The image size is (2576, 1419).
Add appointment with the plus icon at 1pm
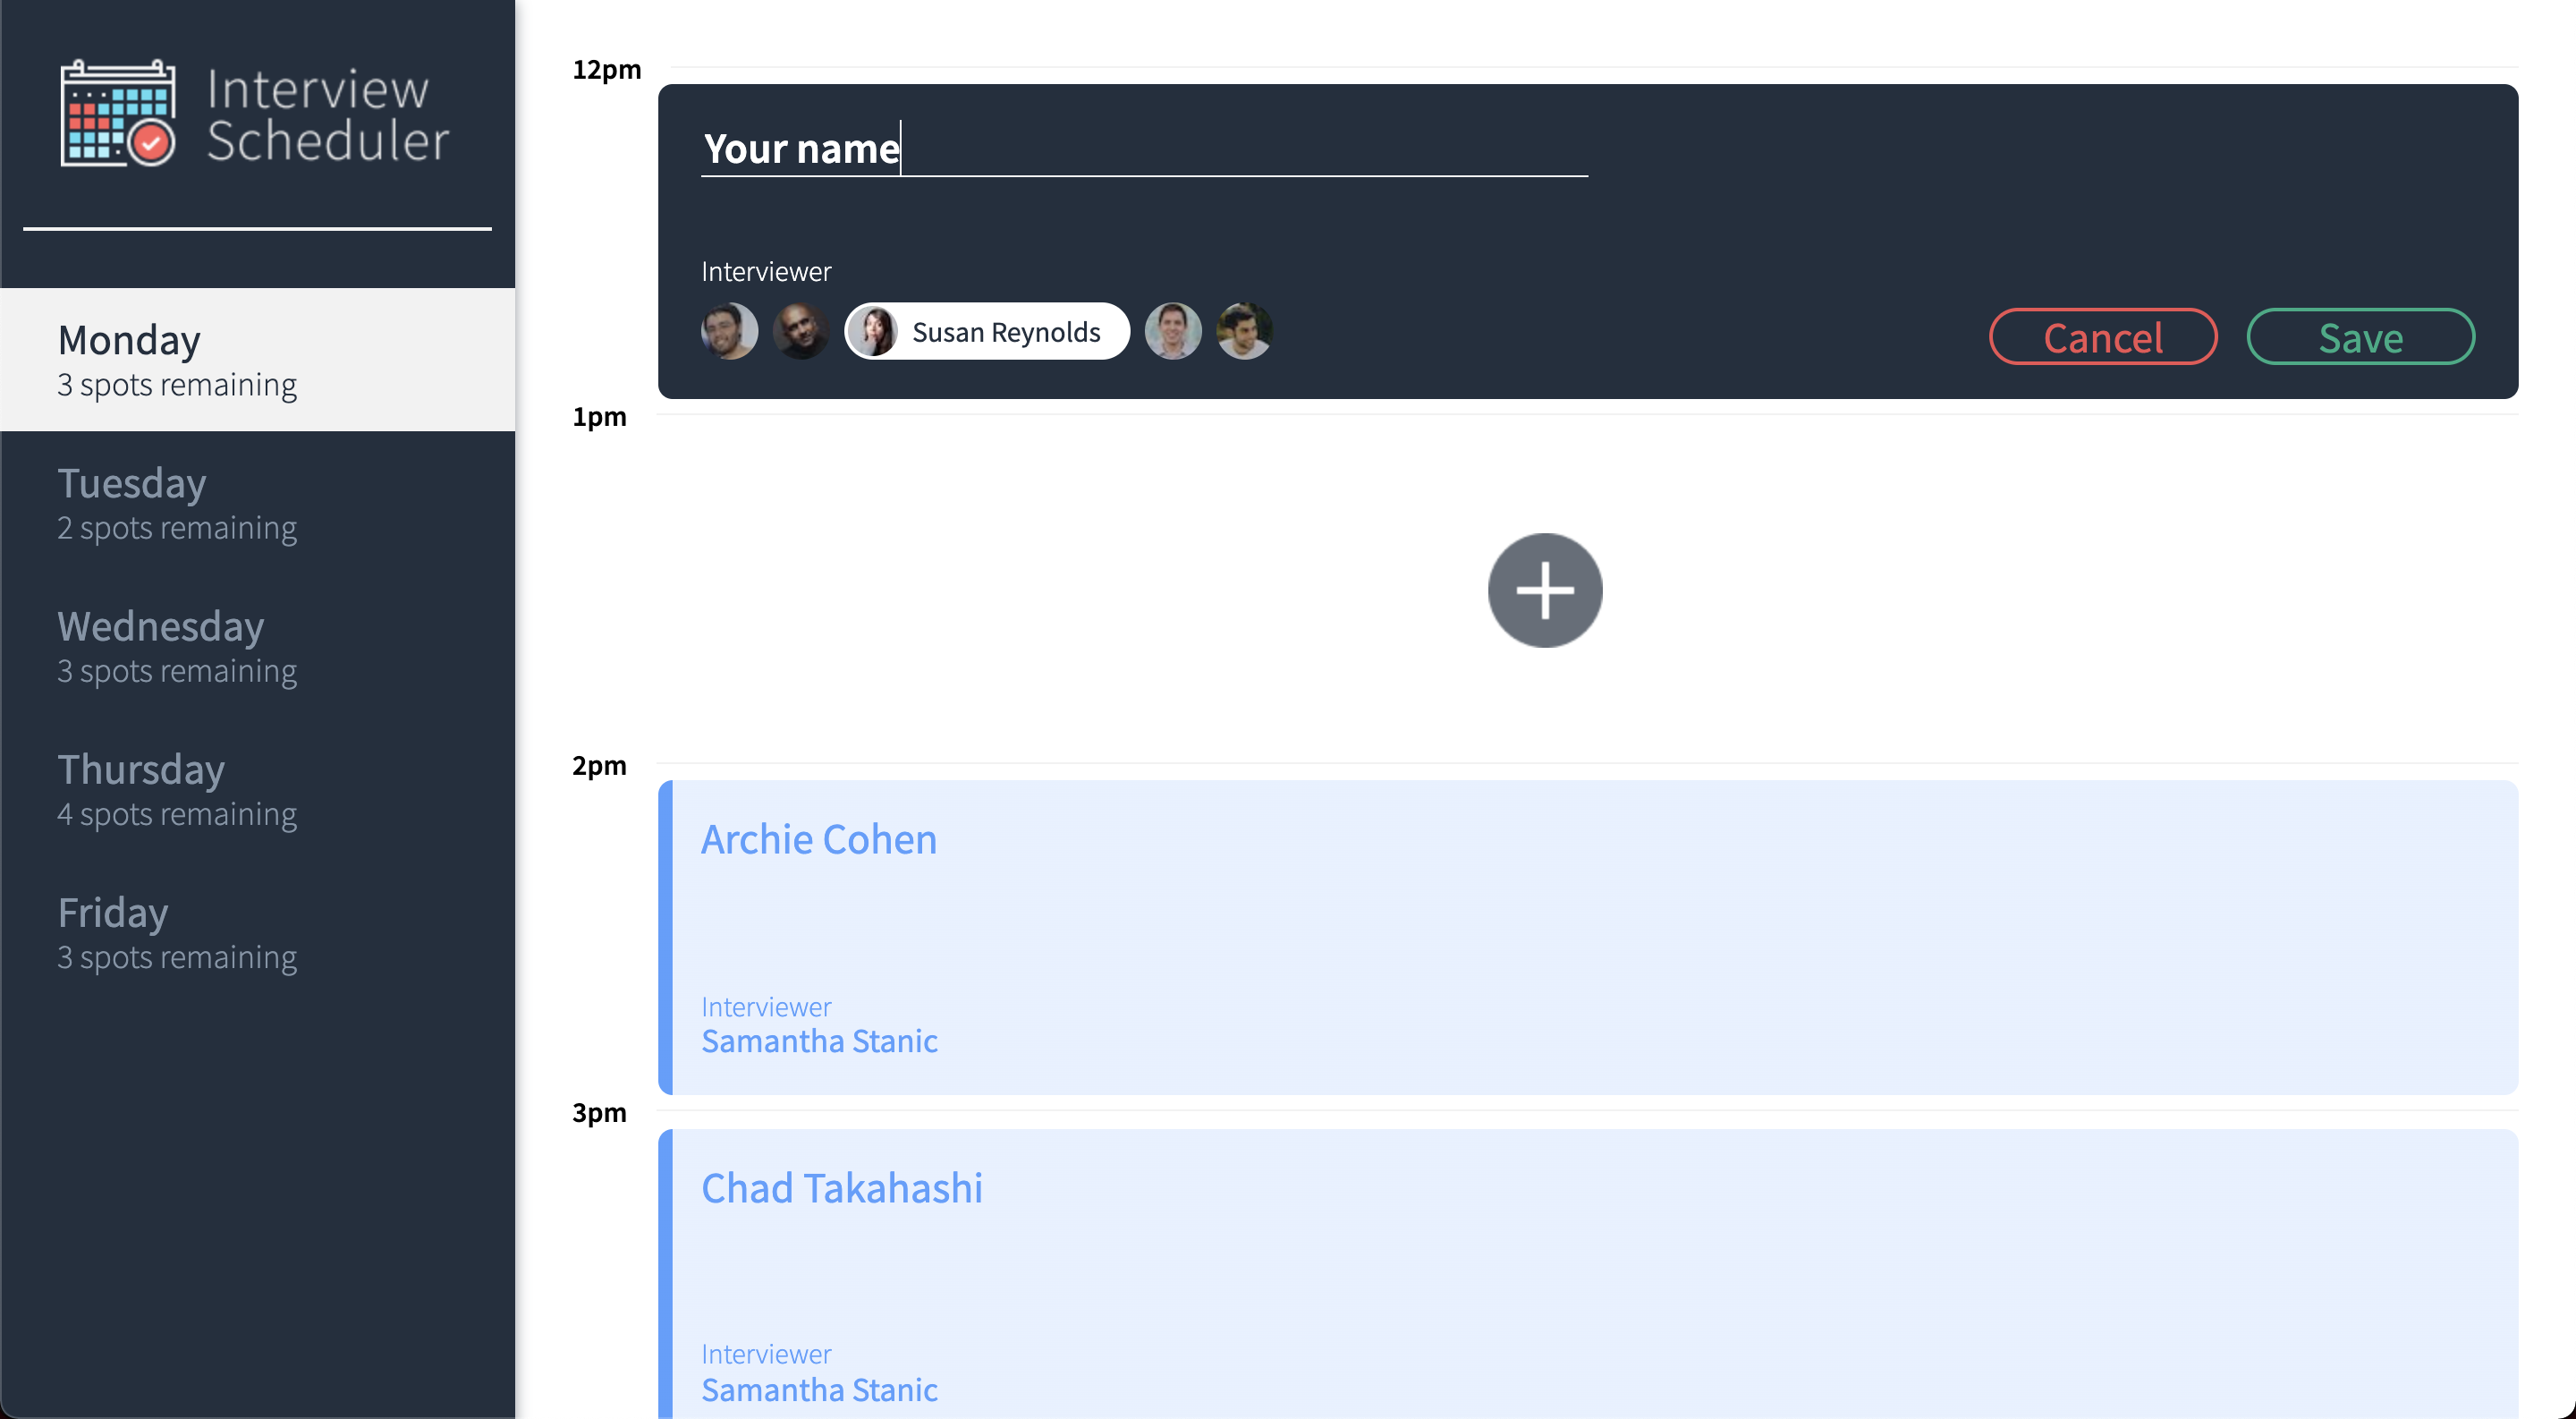pyautogui.click(x=1544, y=590)
